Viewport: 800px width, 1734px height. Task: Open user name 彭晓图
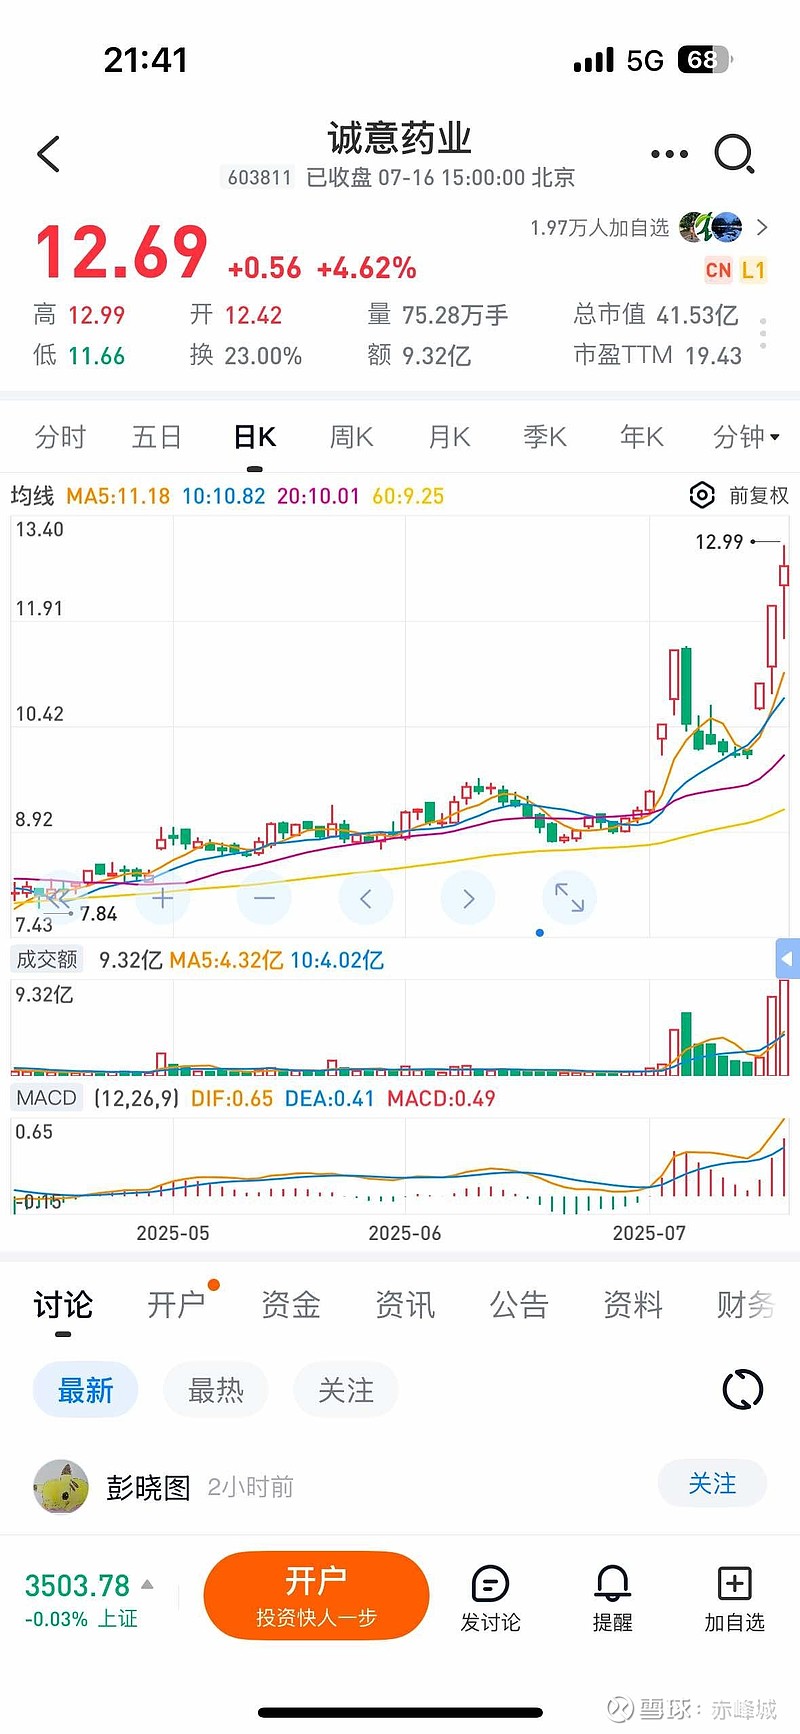click(x=148, y=1487)
